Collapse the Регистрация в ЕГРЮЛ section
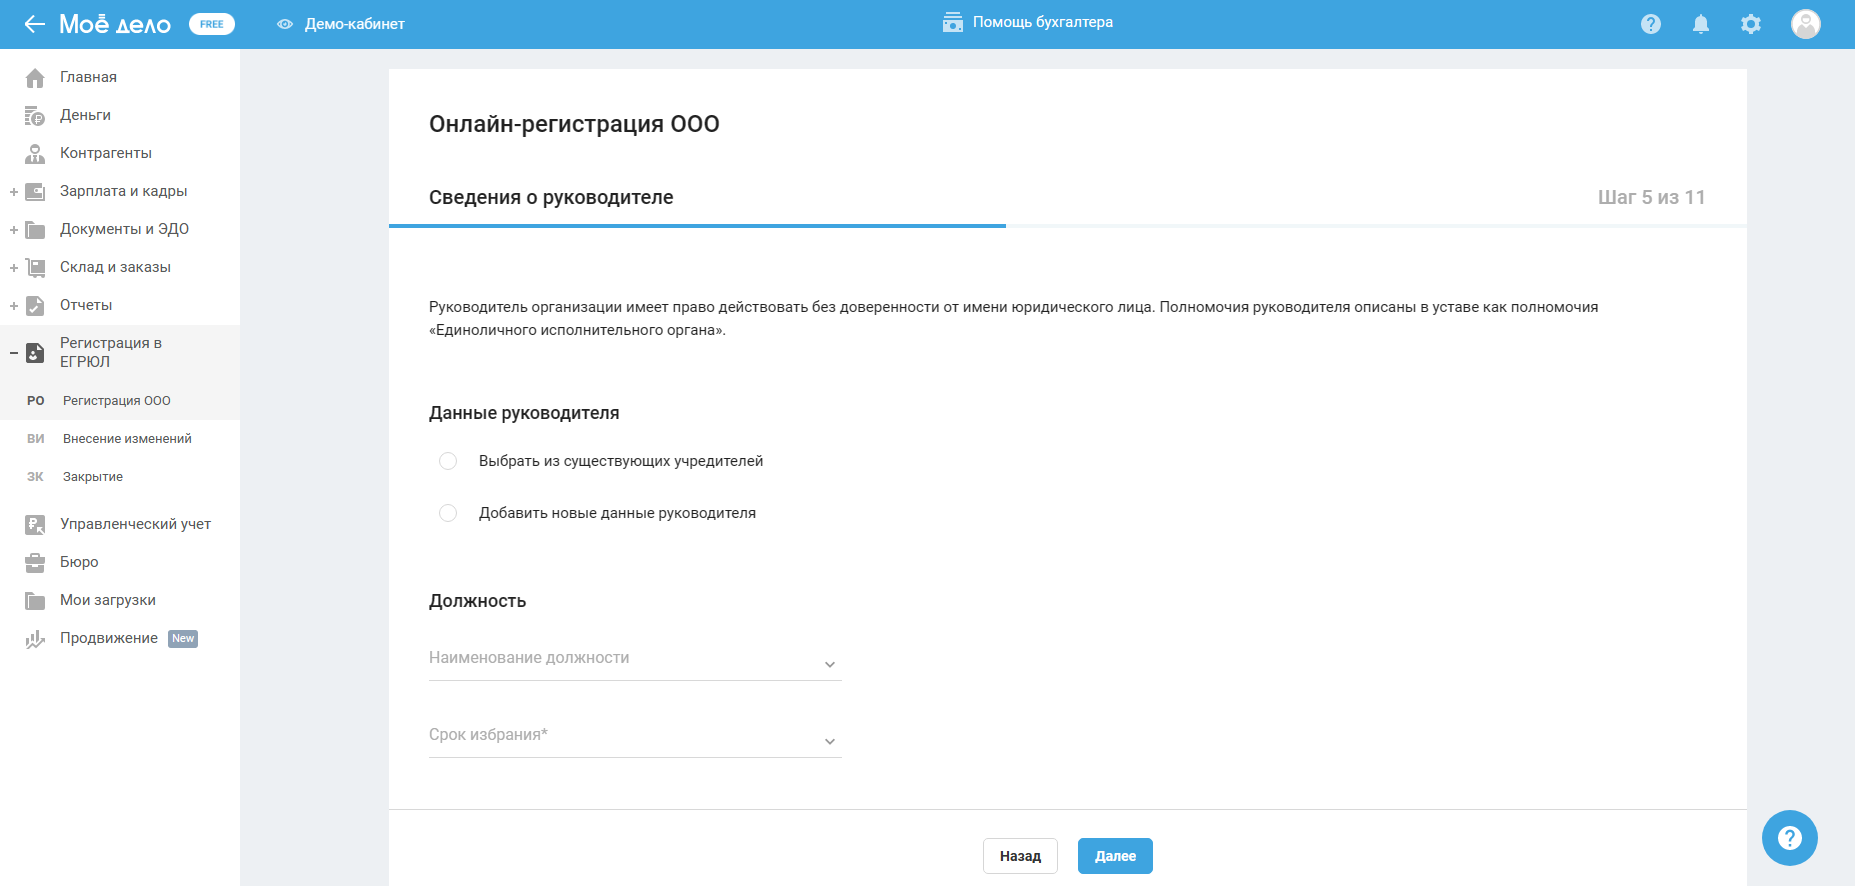 (x=14, y=353)
